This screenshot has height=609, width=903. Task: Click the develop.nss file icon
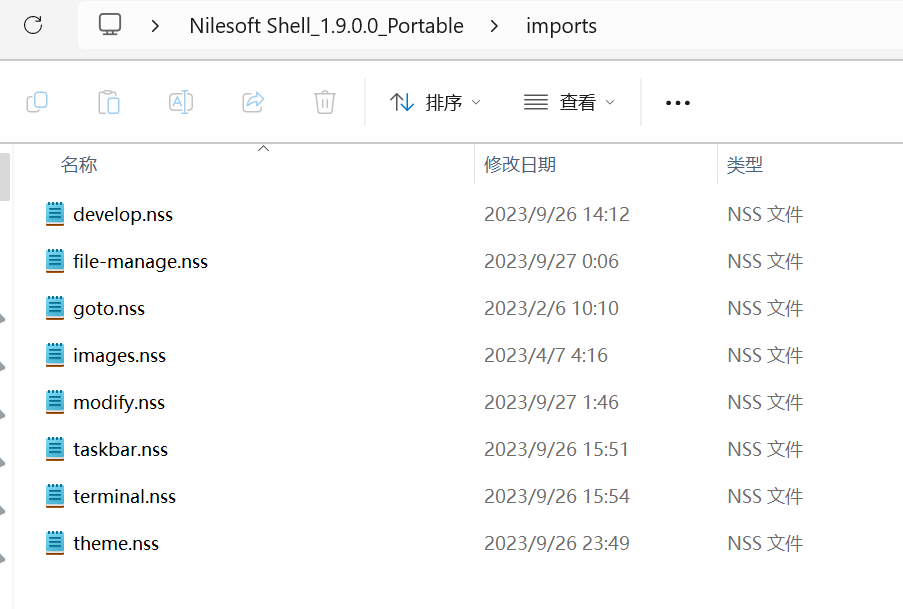click(55, 214)
